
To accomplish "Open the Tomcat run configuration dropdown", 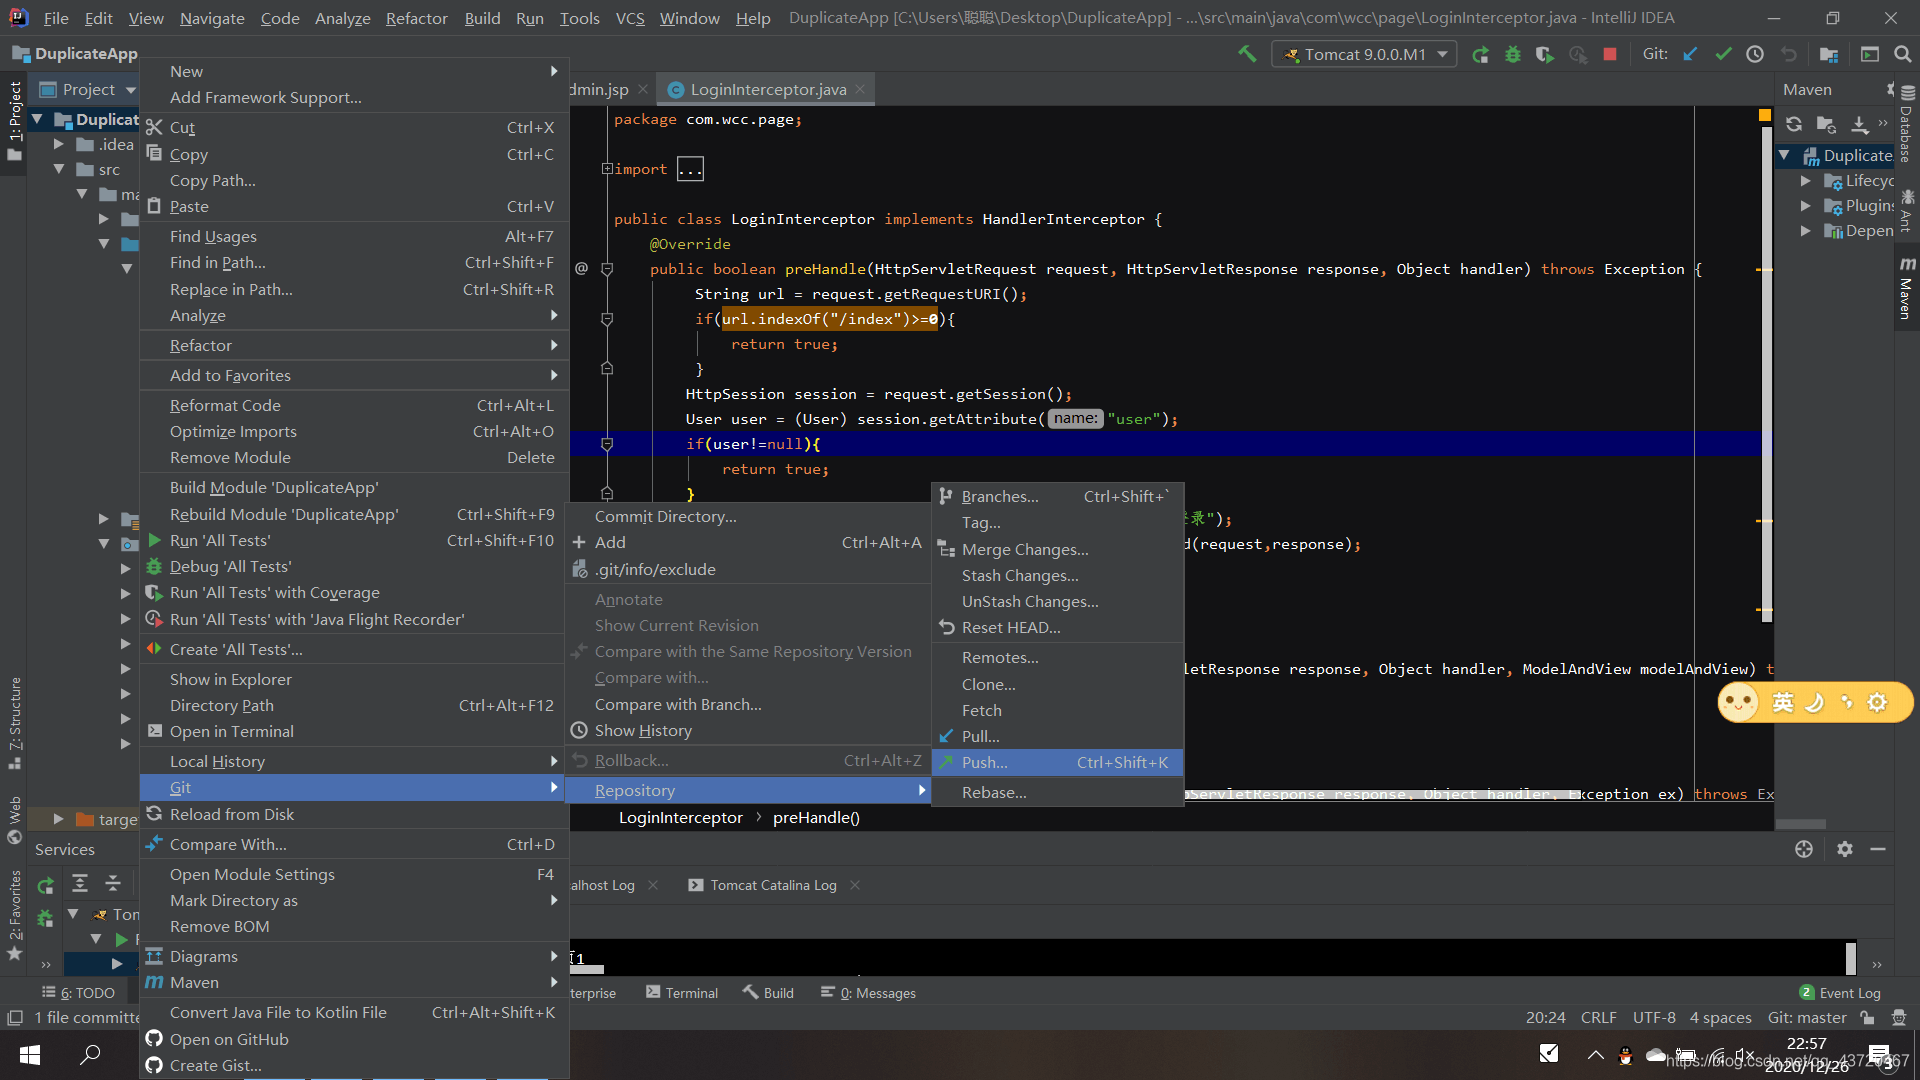I will (1364, 54).
